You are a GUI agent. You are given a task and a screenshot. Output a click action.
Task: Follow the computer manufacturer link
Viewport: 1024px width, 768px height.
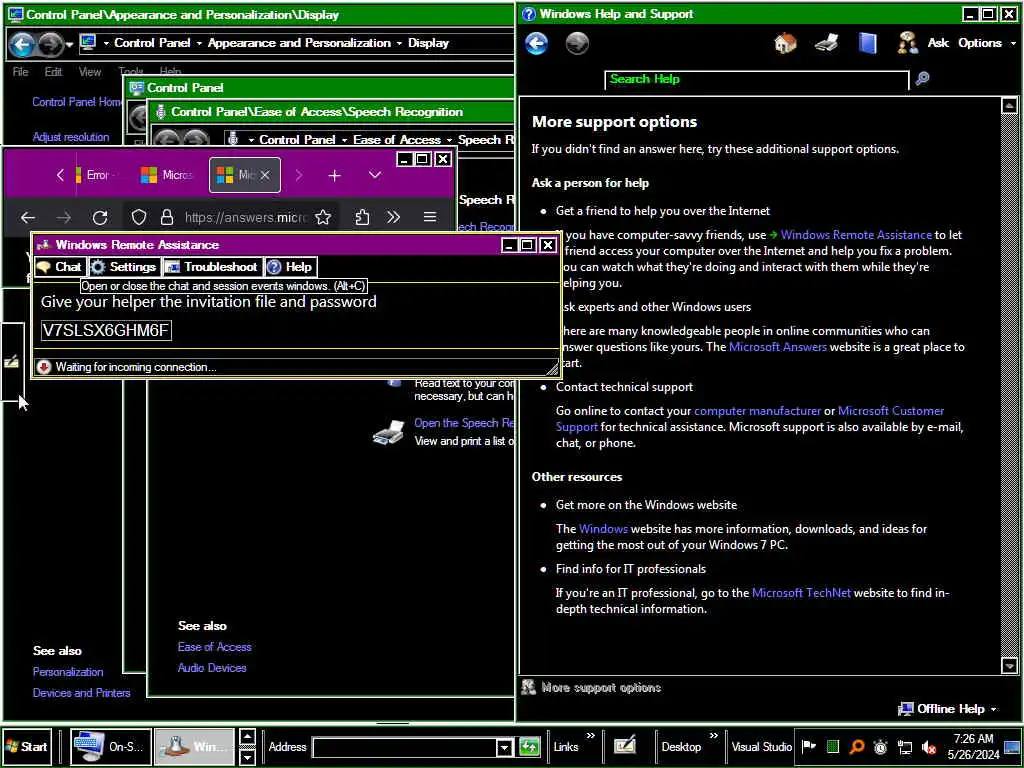pos(757,411)
